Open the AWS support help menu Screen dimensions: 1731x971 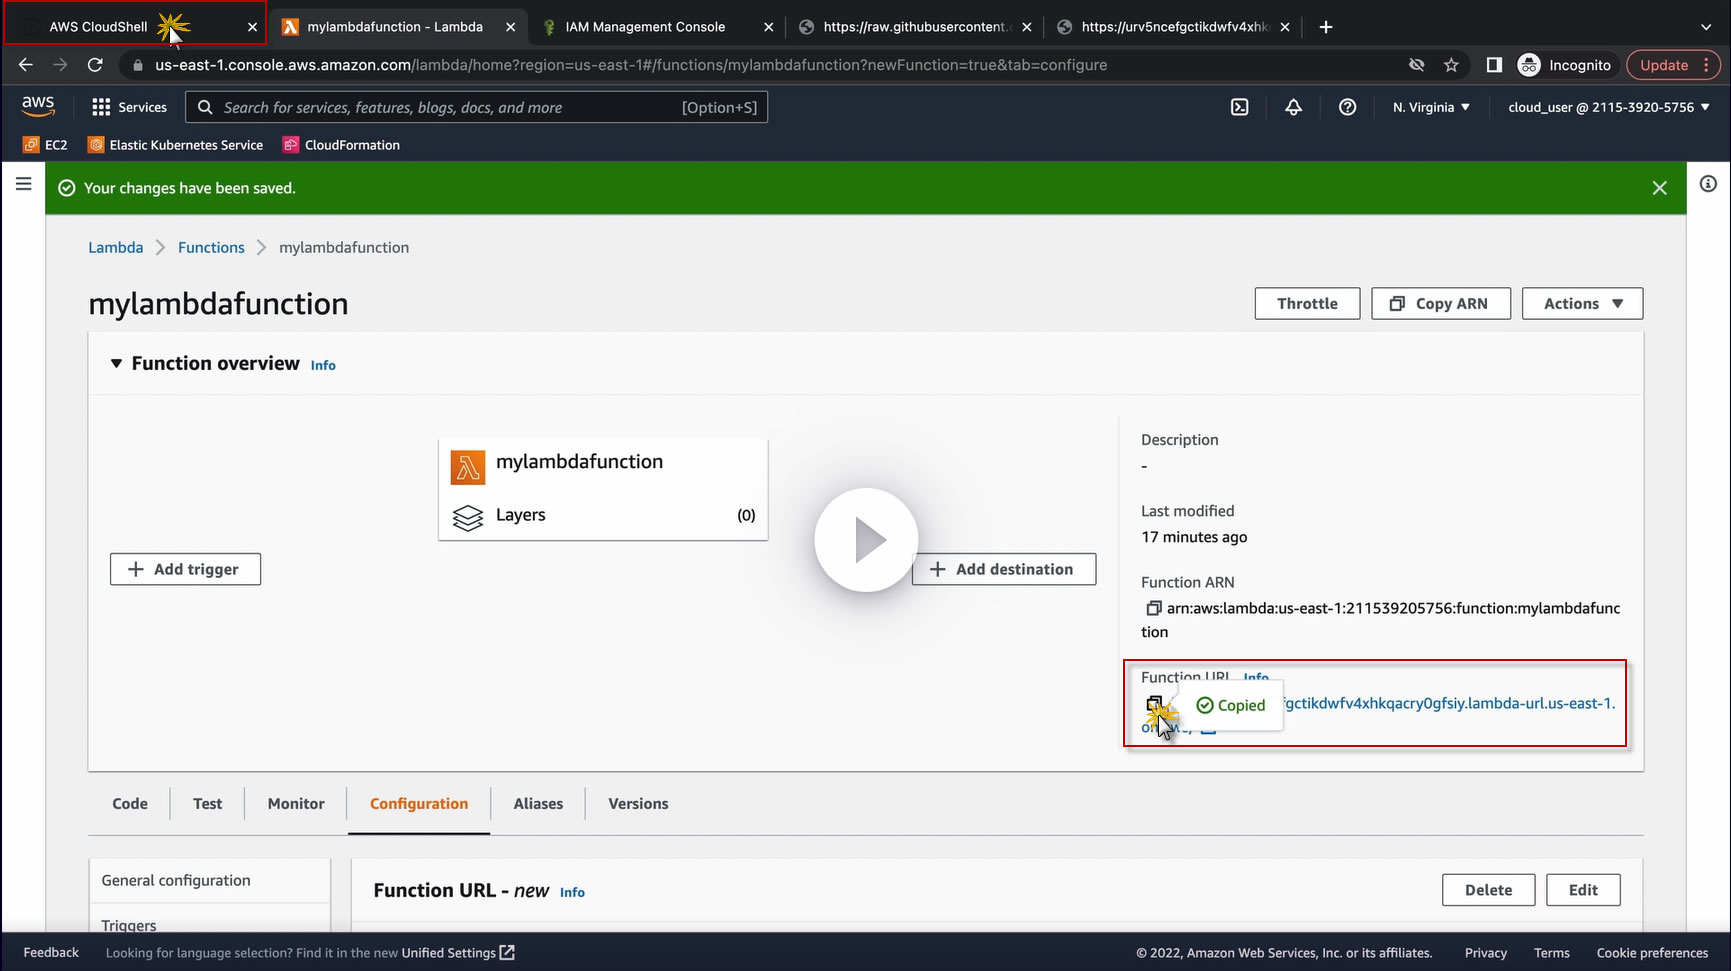click(x=1348, y=107)
